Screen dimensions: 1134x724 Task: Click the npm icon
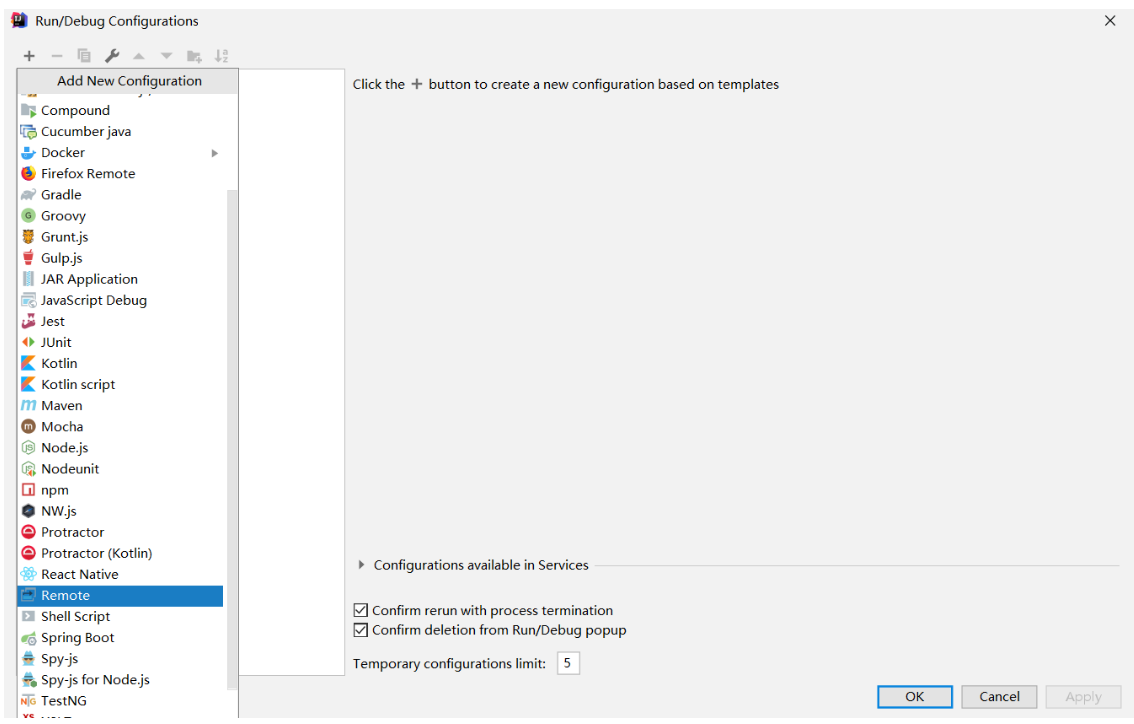28,490
